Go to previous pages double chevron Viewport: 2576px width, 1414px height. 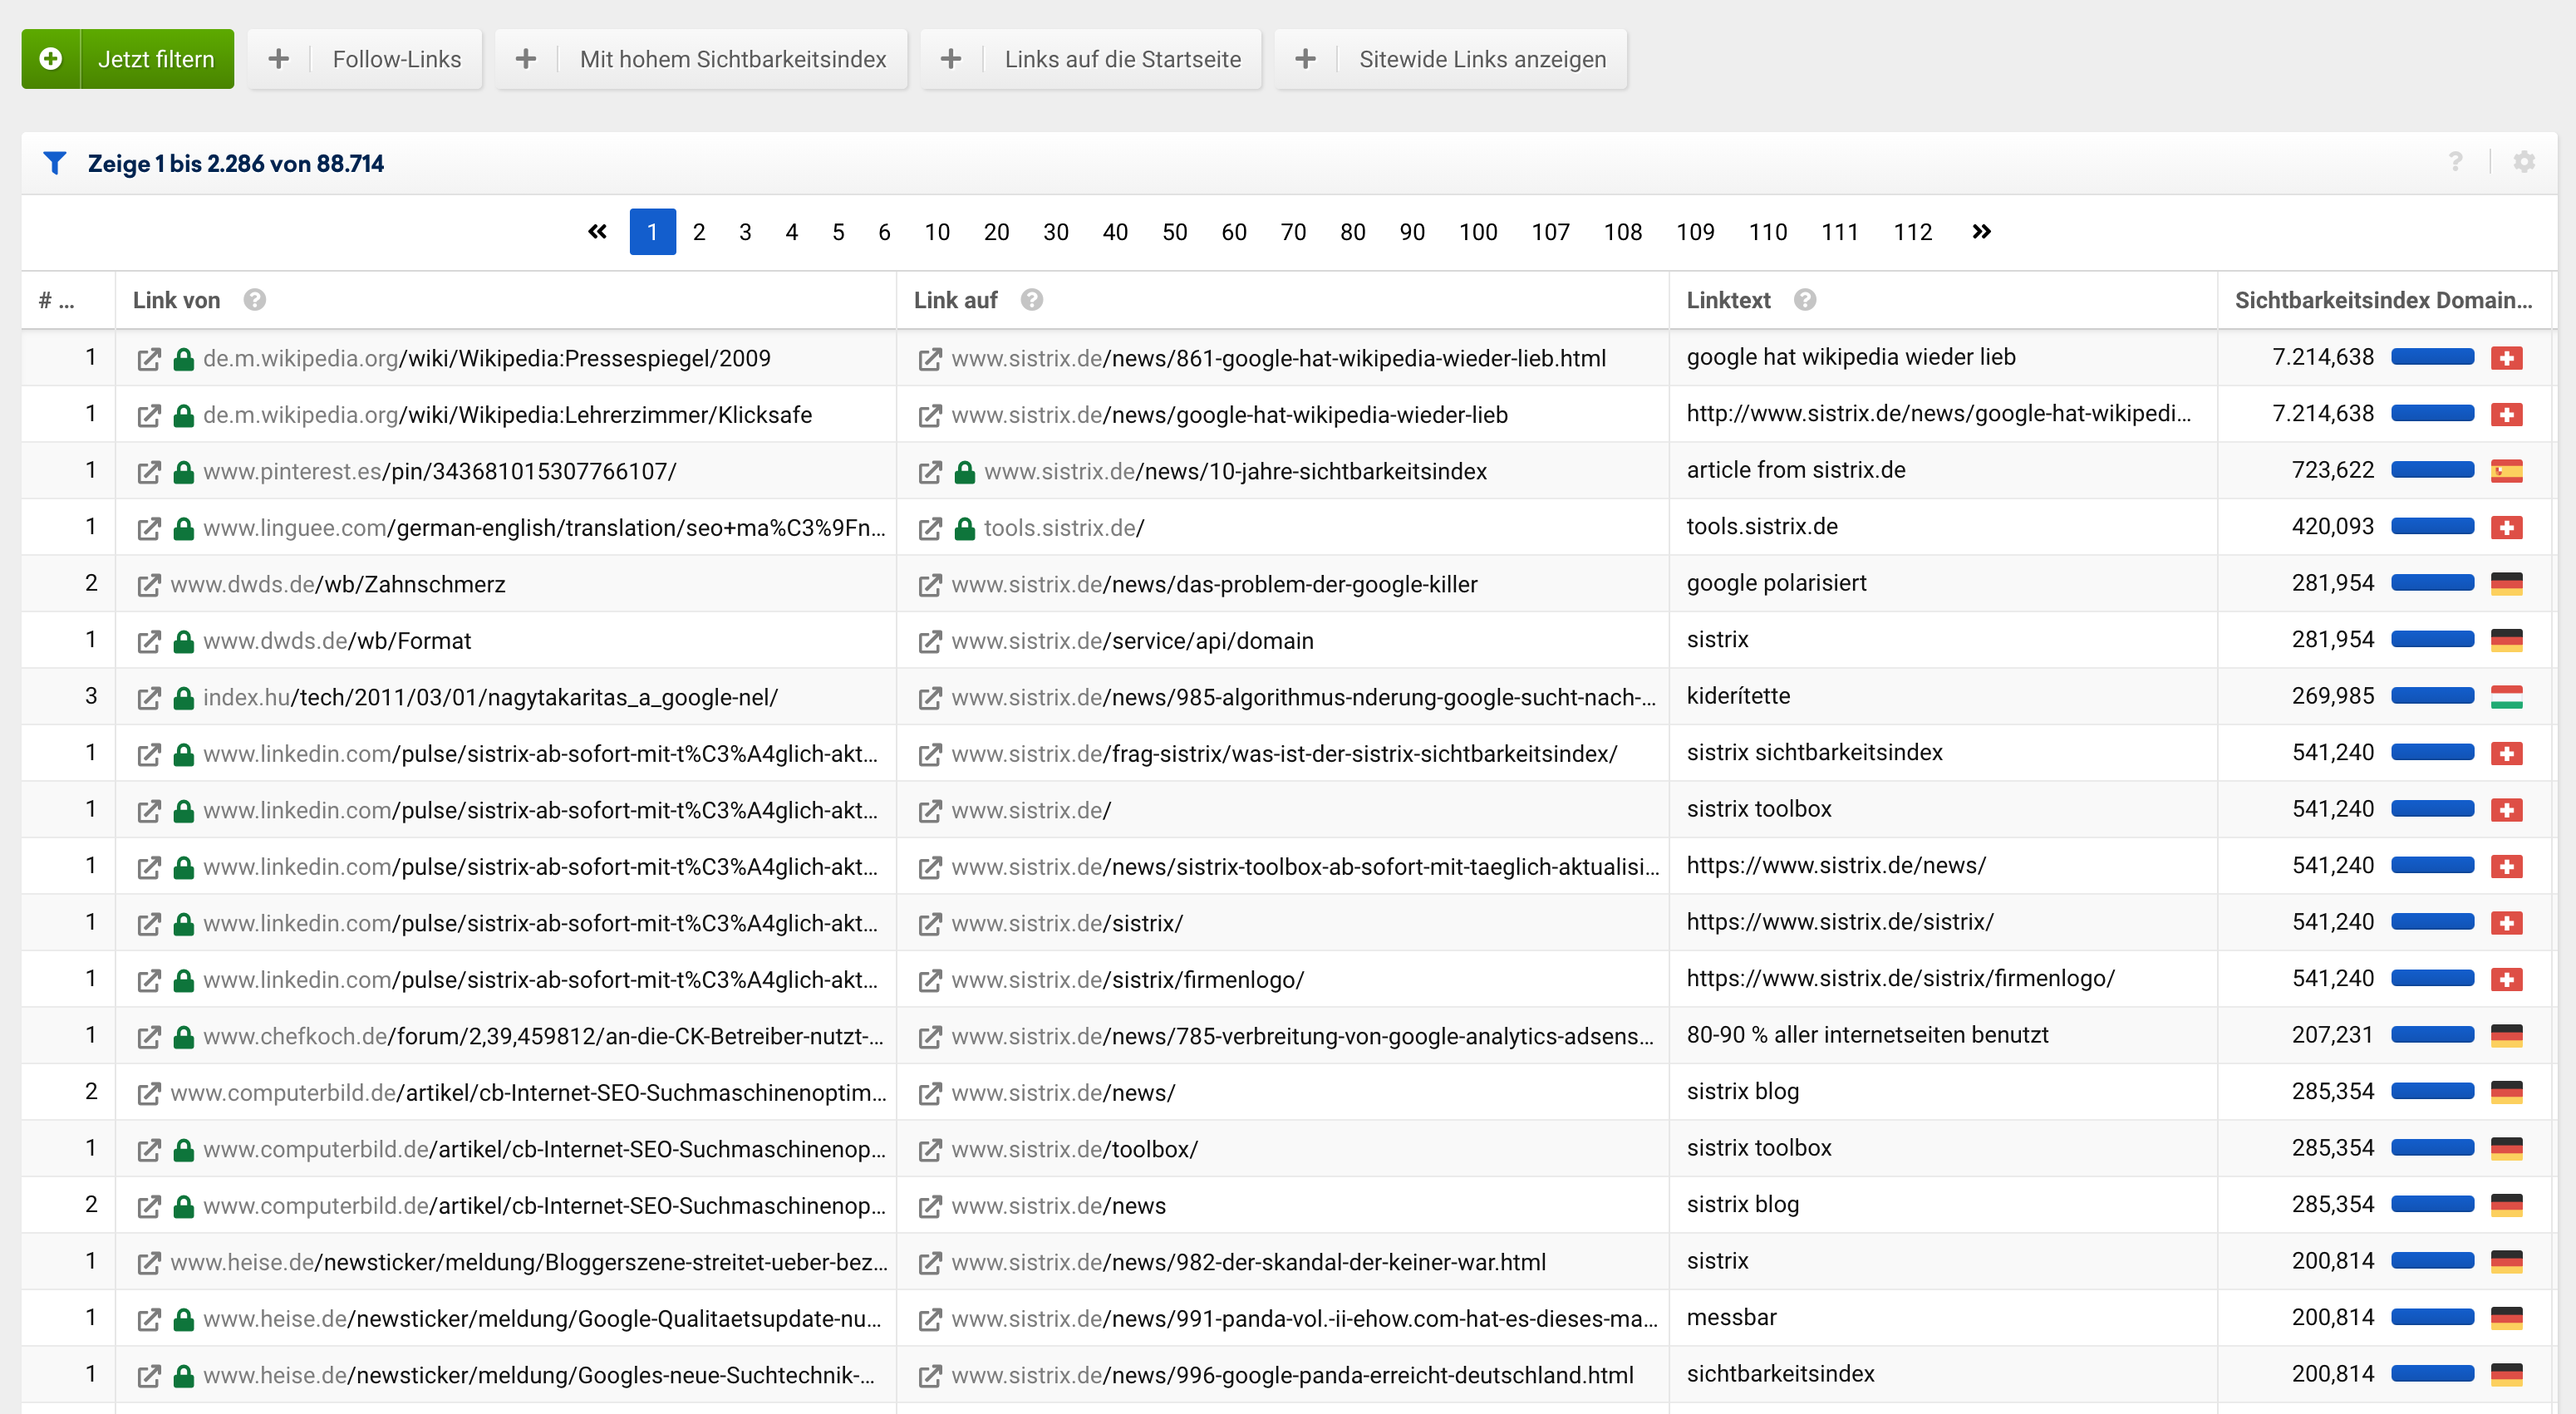click(x=597, y=232)
